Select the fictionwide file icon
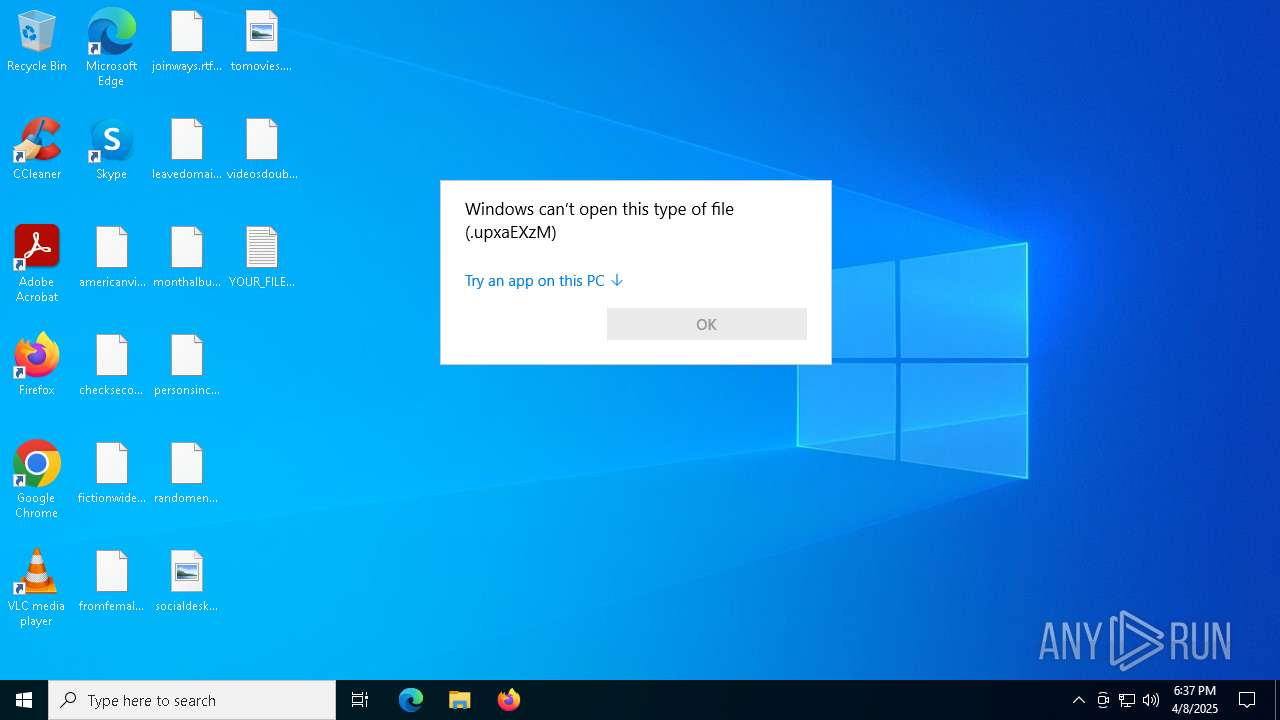This screenshot has height=720, width=1280. point(111,474)
